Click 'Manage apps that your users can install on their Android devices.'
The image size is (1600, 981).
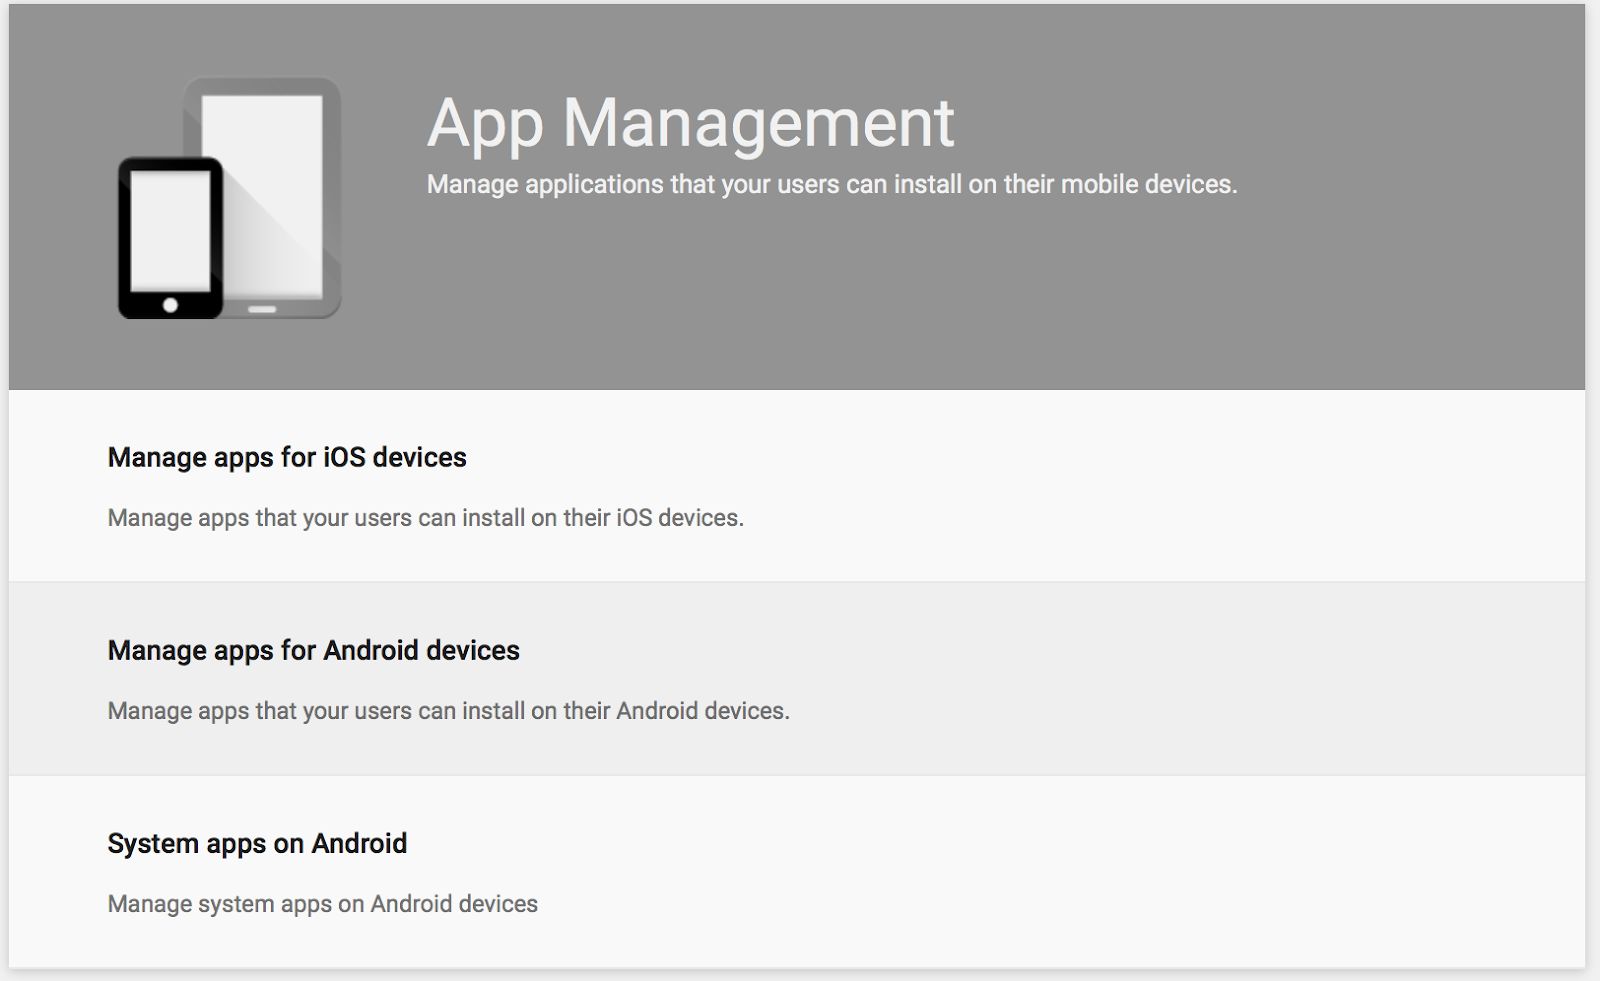[449, 711]
